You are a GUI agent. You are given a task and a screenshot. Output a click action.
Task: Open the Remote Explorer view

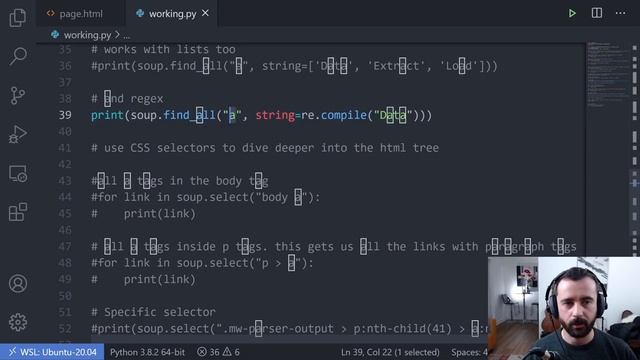click(x=18, y=173)
